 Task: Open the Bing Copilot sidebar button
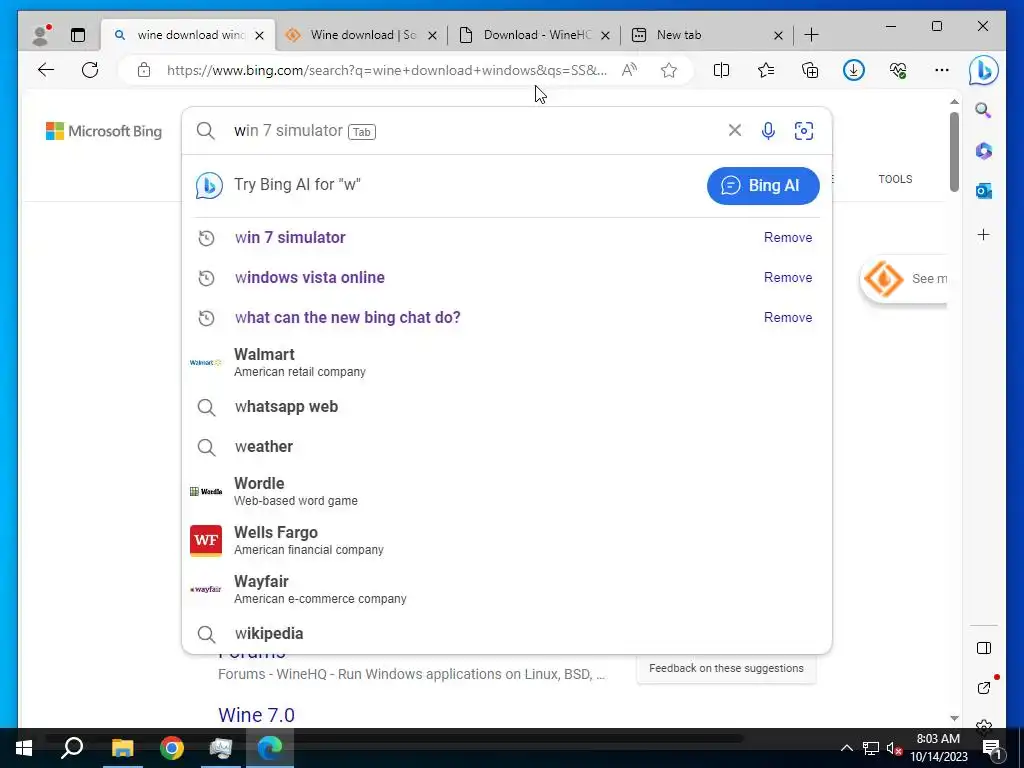tap(984, 70)
